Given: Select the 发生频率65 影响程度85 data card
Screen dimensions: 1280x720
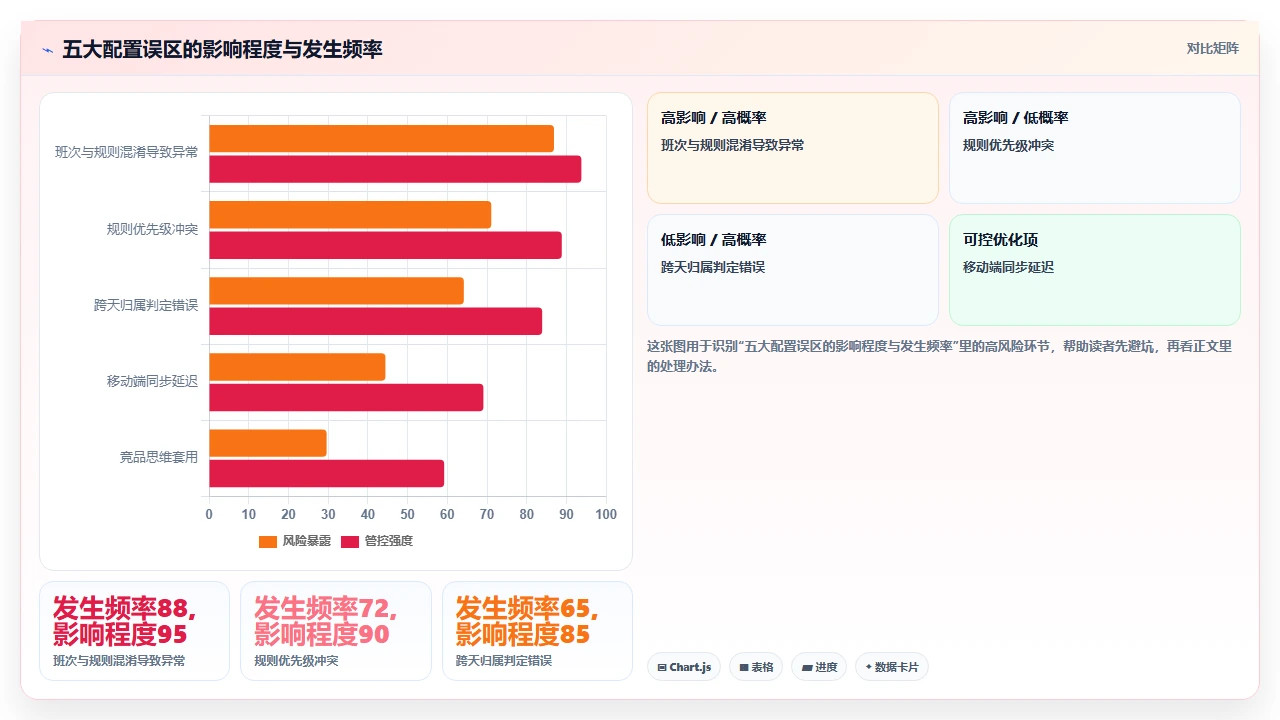Looking at the screenshot, I should [537, 631].
